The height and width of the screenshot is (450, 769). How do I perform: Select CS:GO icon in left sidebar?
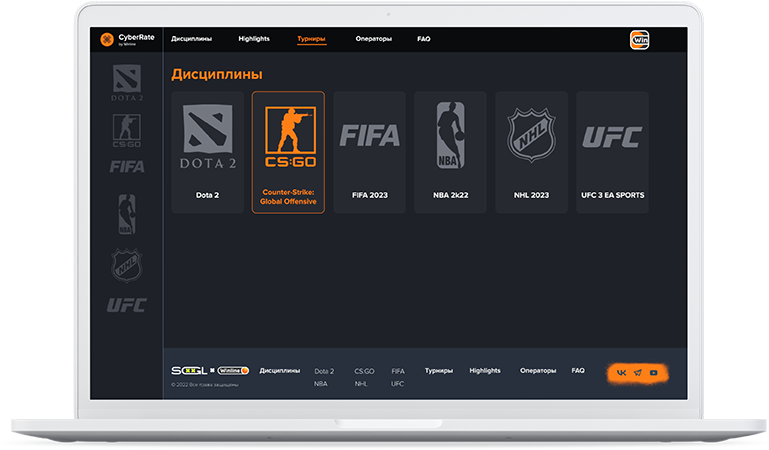127,131
